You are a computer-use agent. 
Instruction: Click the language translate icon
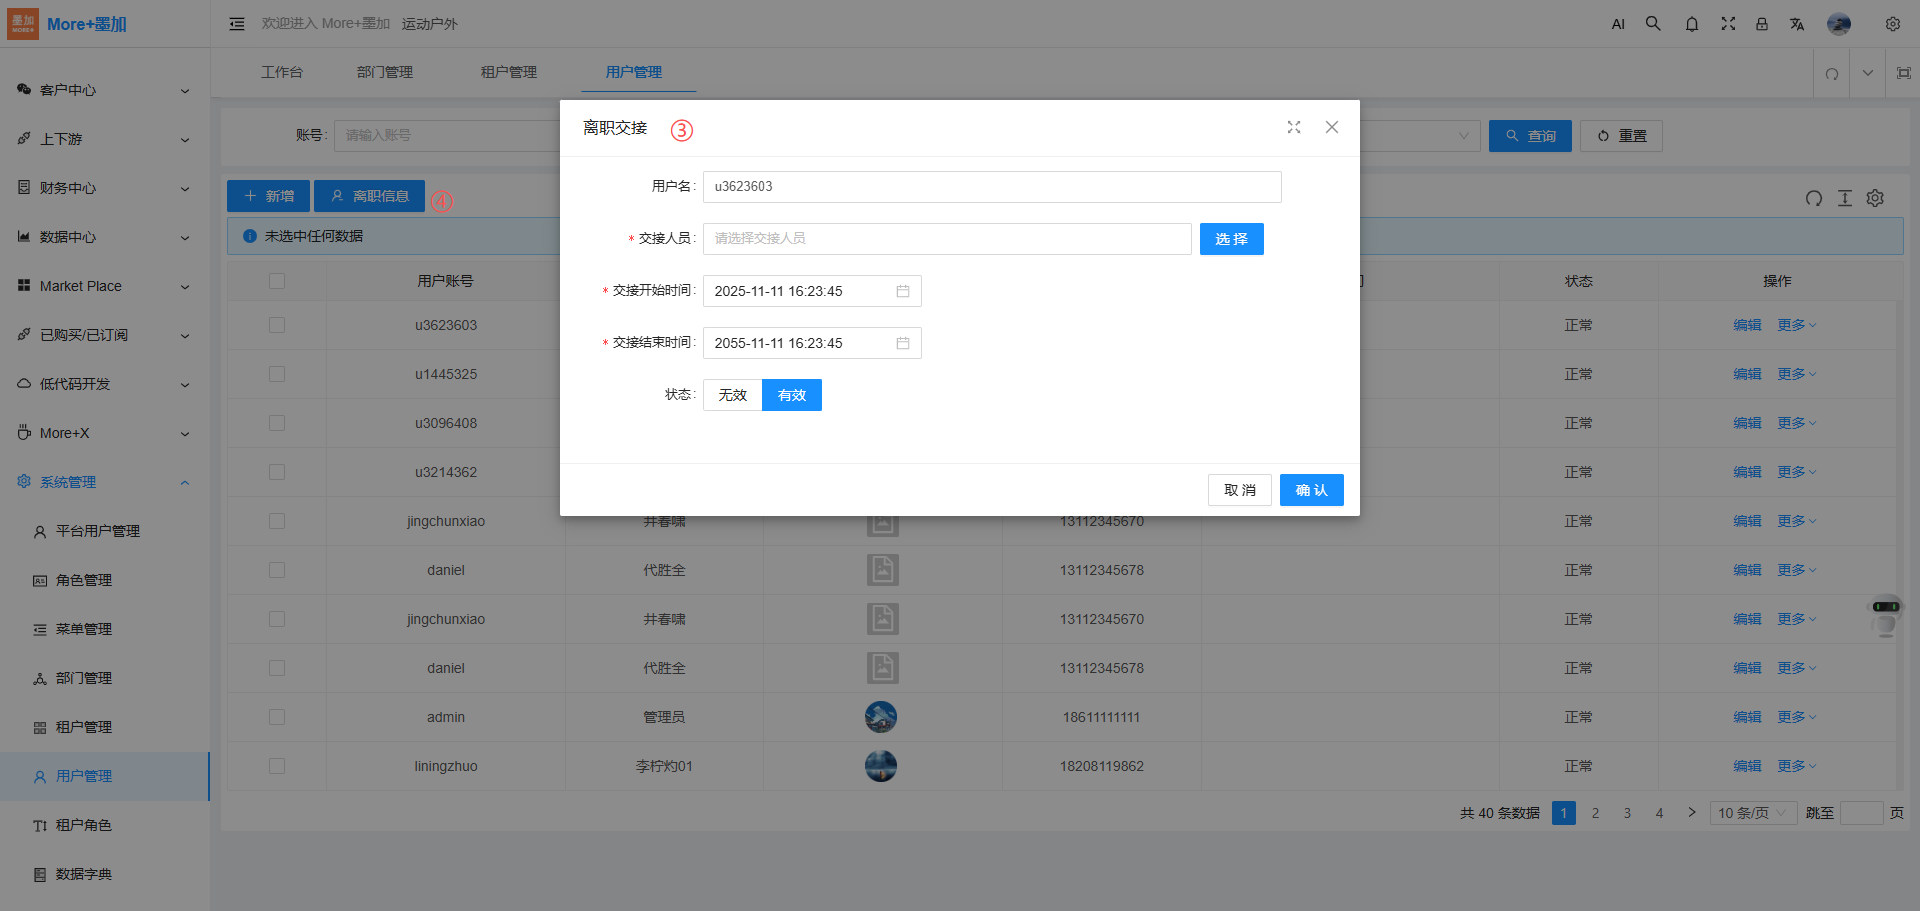pos(1796,24)
